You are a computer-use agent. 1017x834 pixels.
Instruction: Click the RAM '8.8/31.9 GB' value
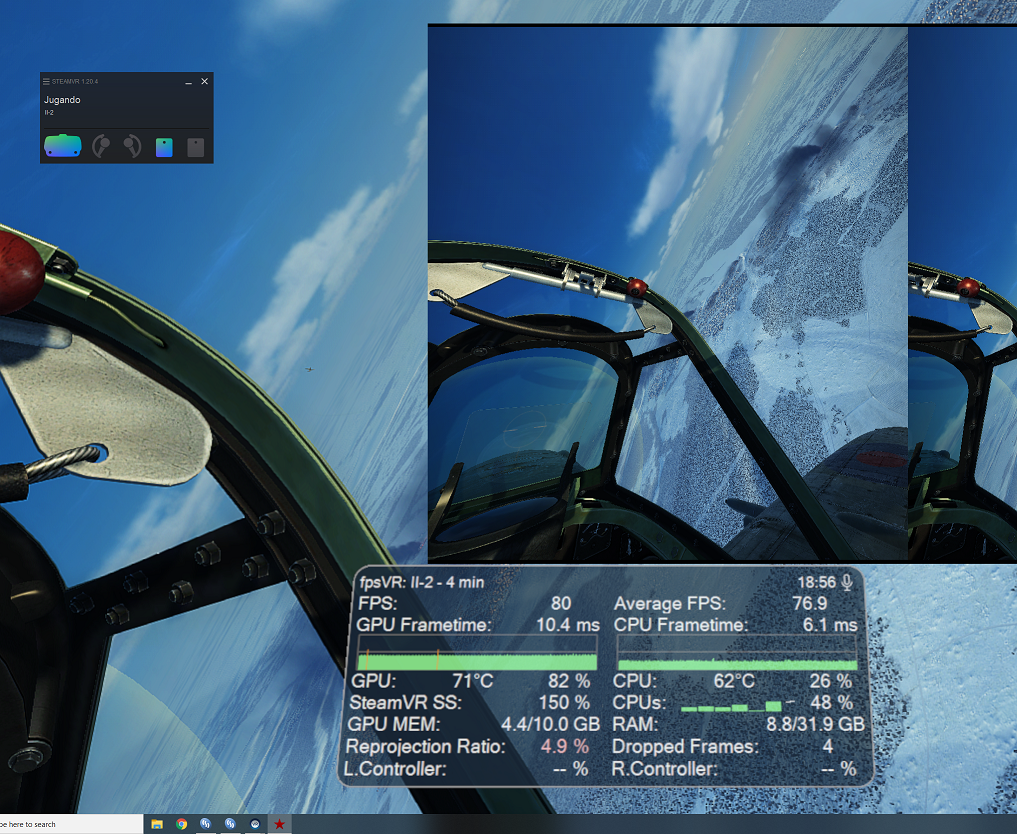click(x=815, y=724)
